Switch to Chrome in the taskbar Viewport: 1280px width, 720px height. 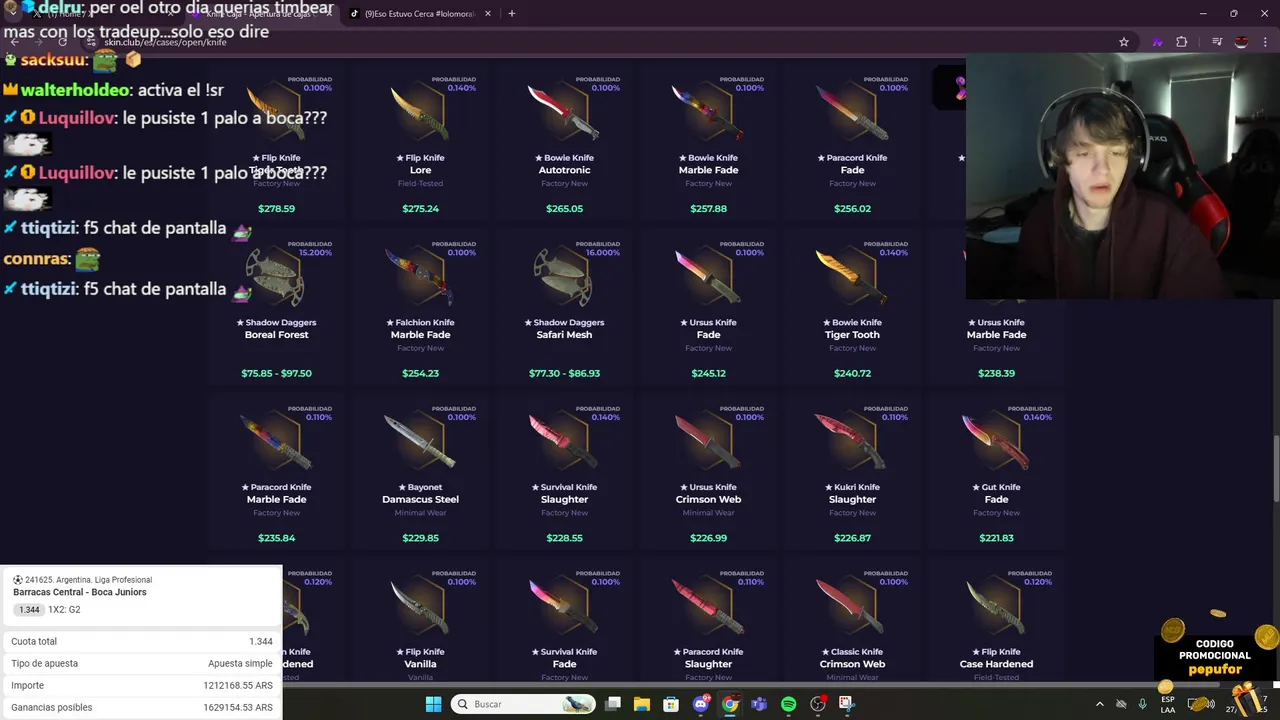(x=730, y=704)
